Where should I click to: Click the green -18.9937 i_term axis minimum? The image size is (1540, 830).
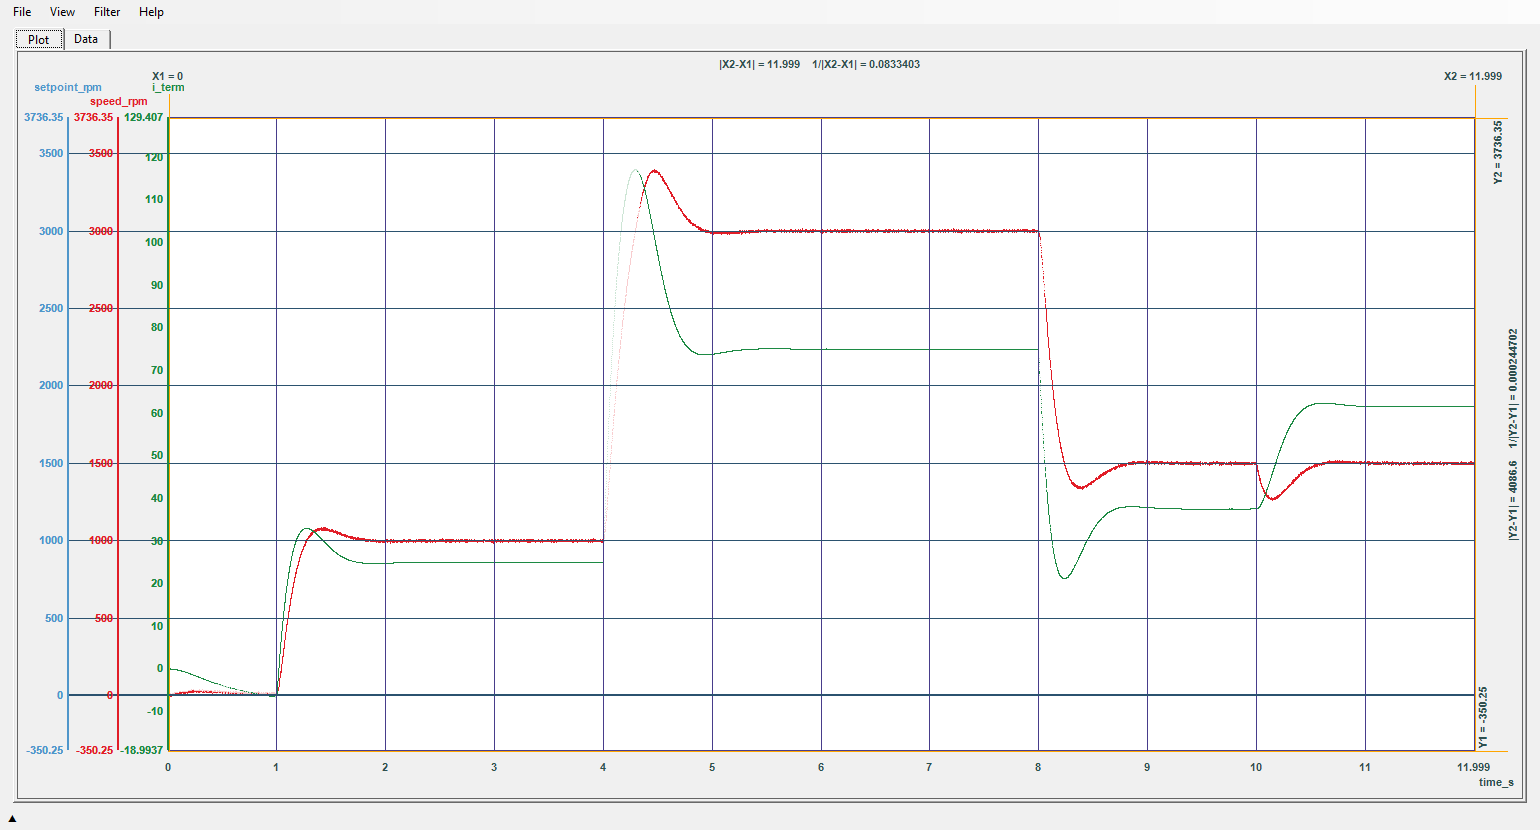[142, 750]
